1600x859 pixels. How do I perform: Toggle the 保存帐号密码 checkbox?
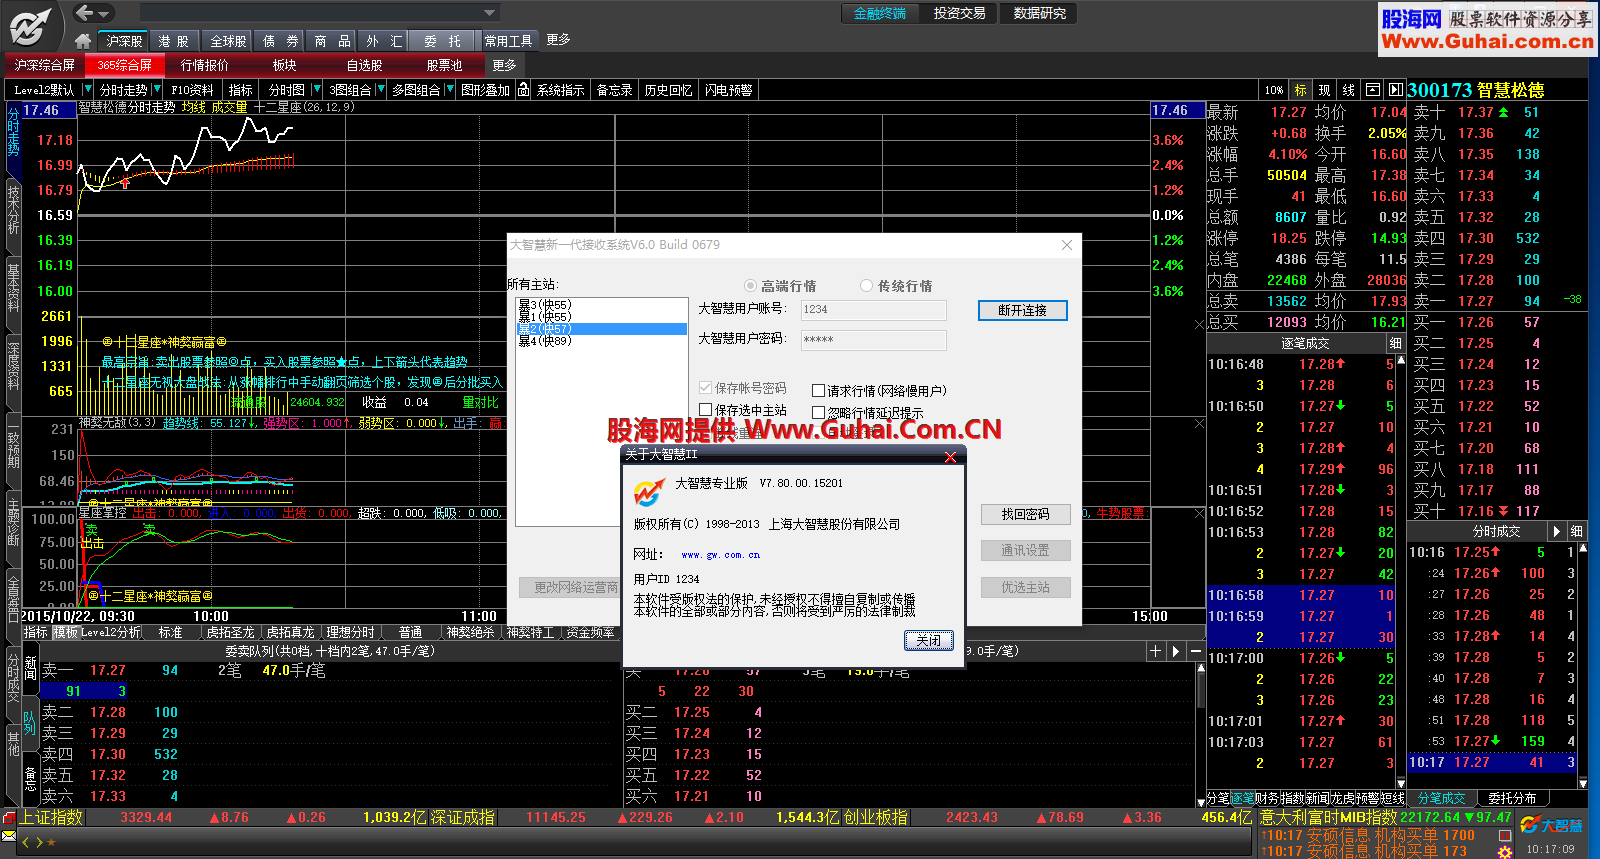(x=706, y=388)
